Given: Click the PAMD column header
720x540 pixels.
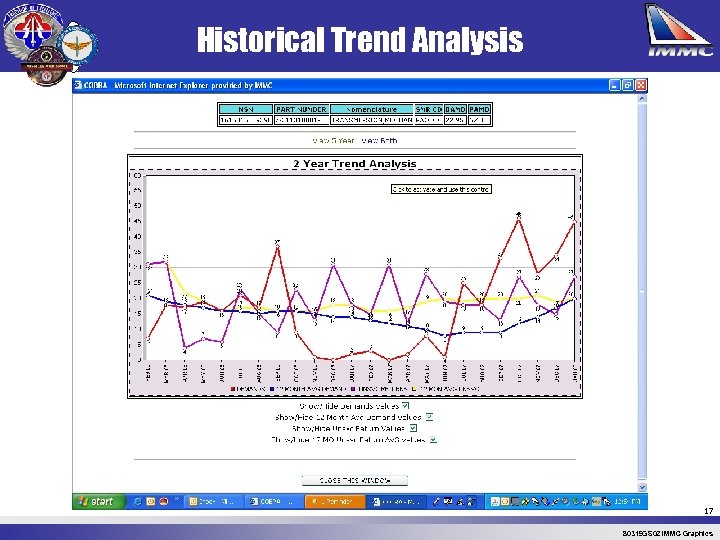Looking at the screenshot, I should (x=479, y=109).
